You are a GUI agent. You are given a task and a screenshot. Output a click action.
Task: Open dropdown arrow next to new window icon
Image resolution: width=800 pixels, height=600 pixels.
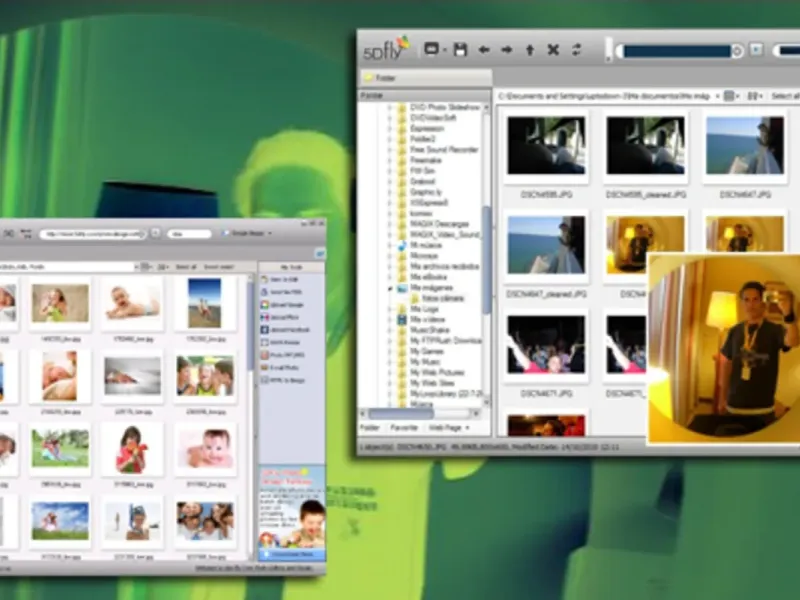[445, 49]
